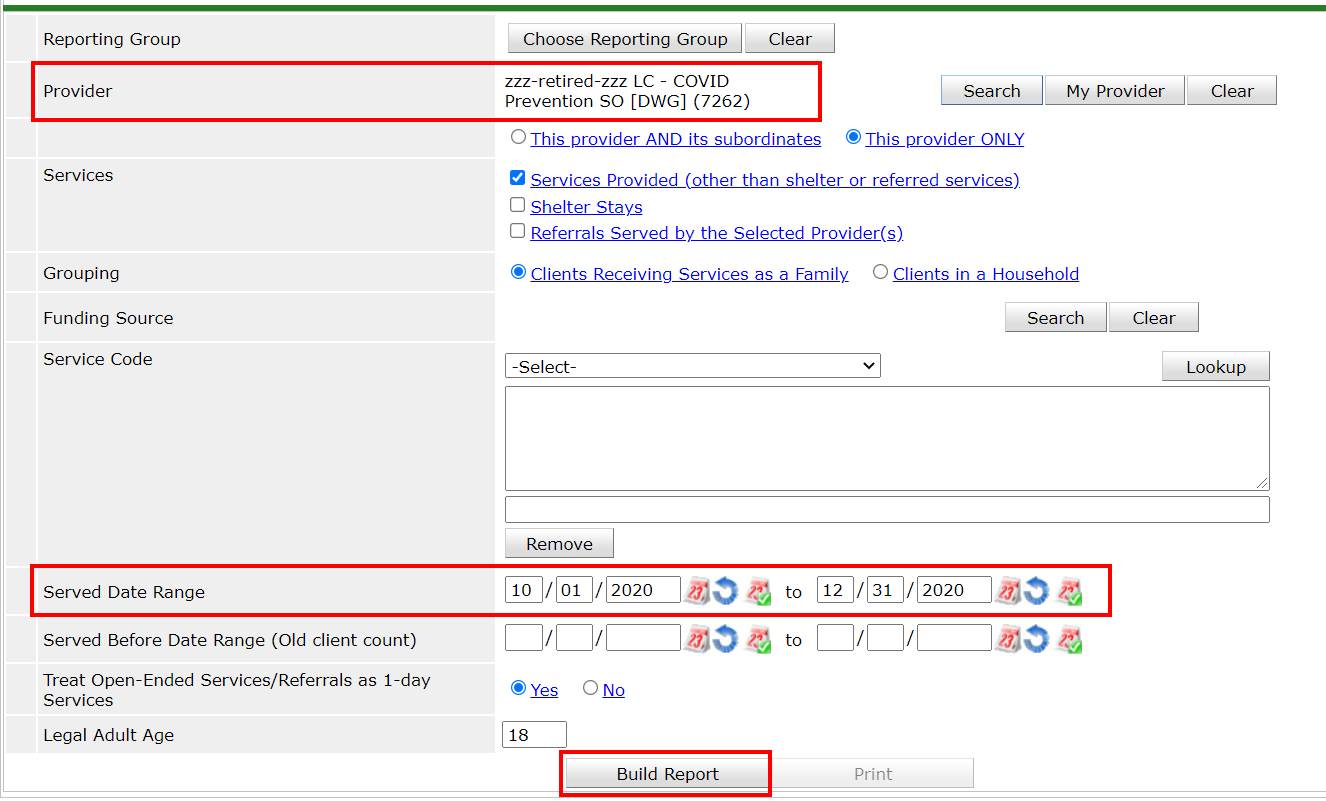
Task: Open calendar picker for Served Before start date
Action: (696, 638)
